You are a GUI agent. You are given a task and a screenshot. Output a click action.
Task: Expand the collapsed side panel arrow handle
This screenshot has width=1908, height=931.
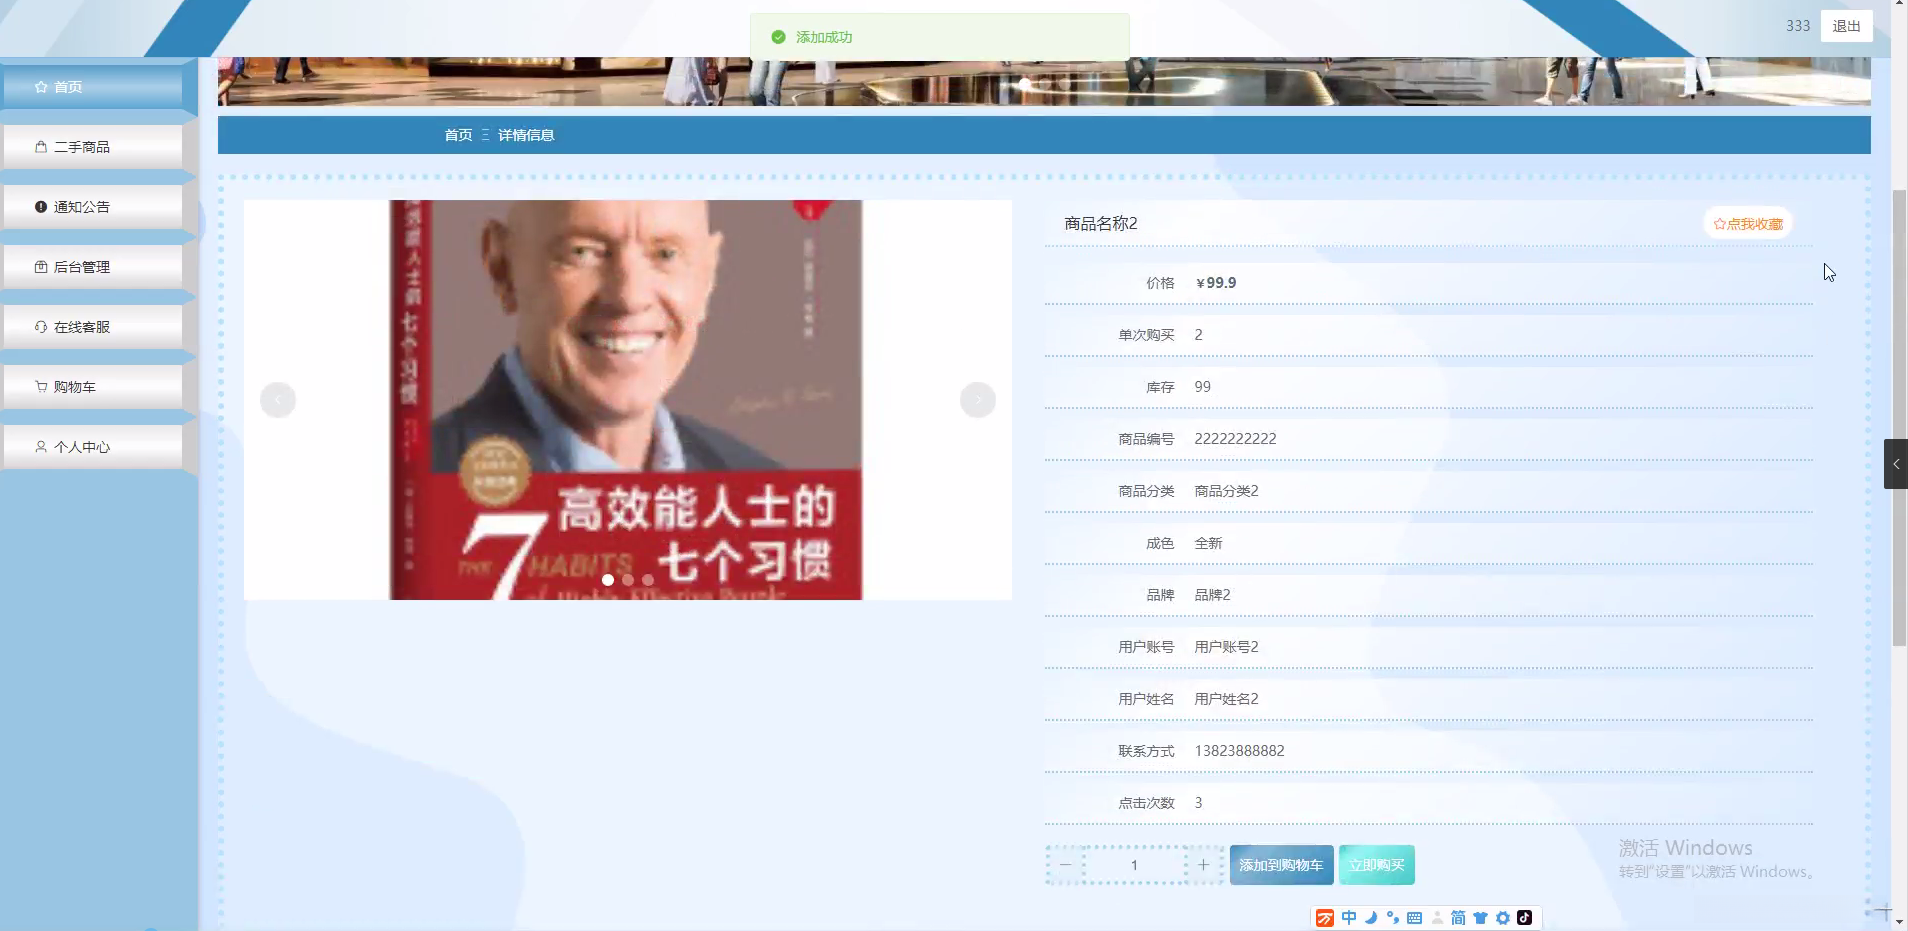[x=1896, y=464]
